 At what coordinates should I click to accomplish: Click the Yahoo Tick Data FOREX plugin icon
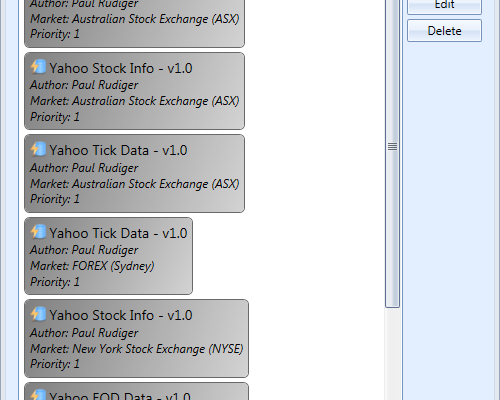coord(38,232)
